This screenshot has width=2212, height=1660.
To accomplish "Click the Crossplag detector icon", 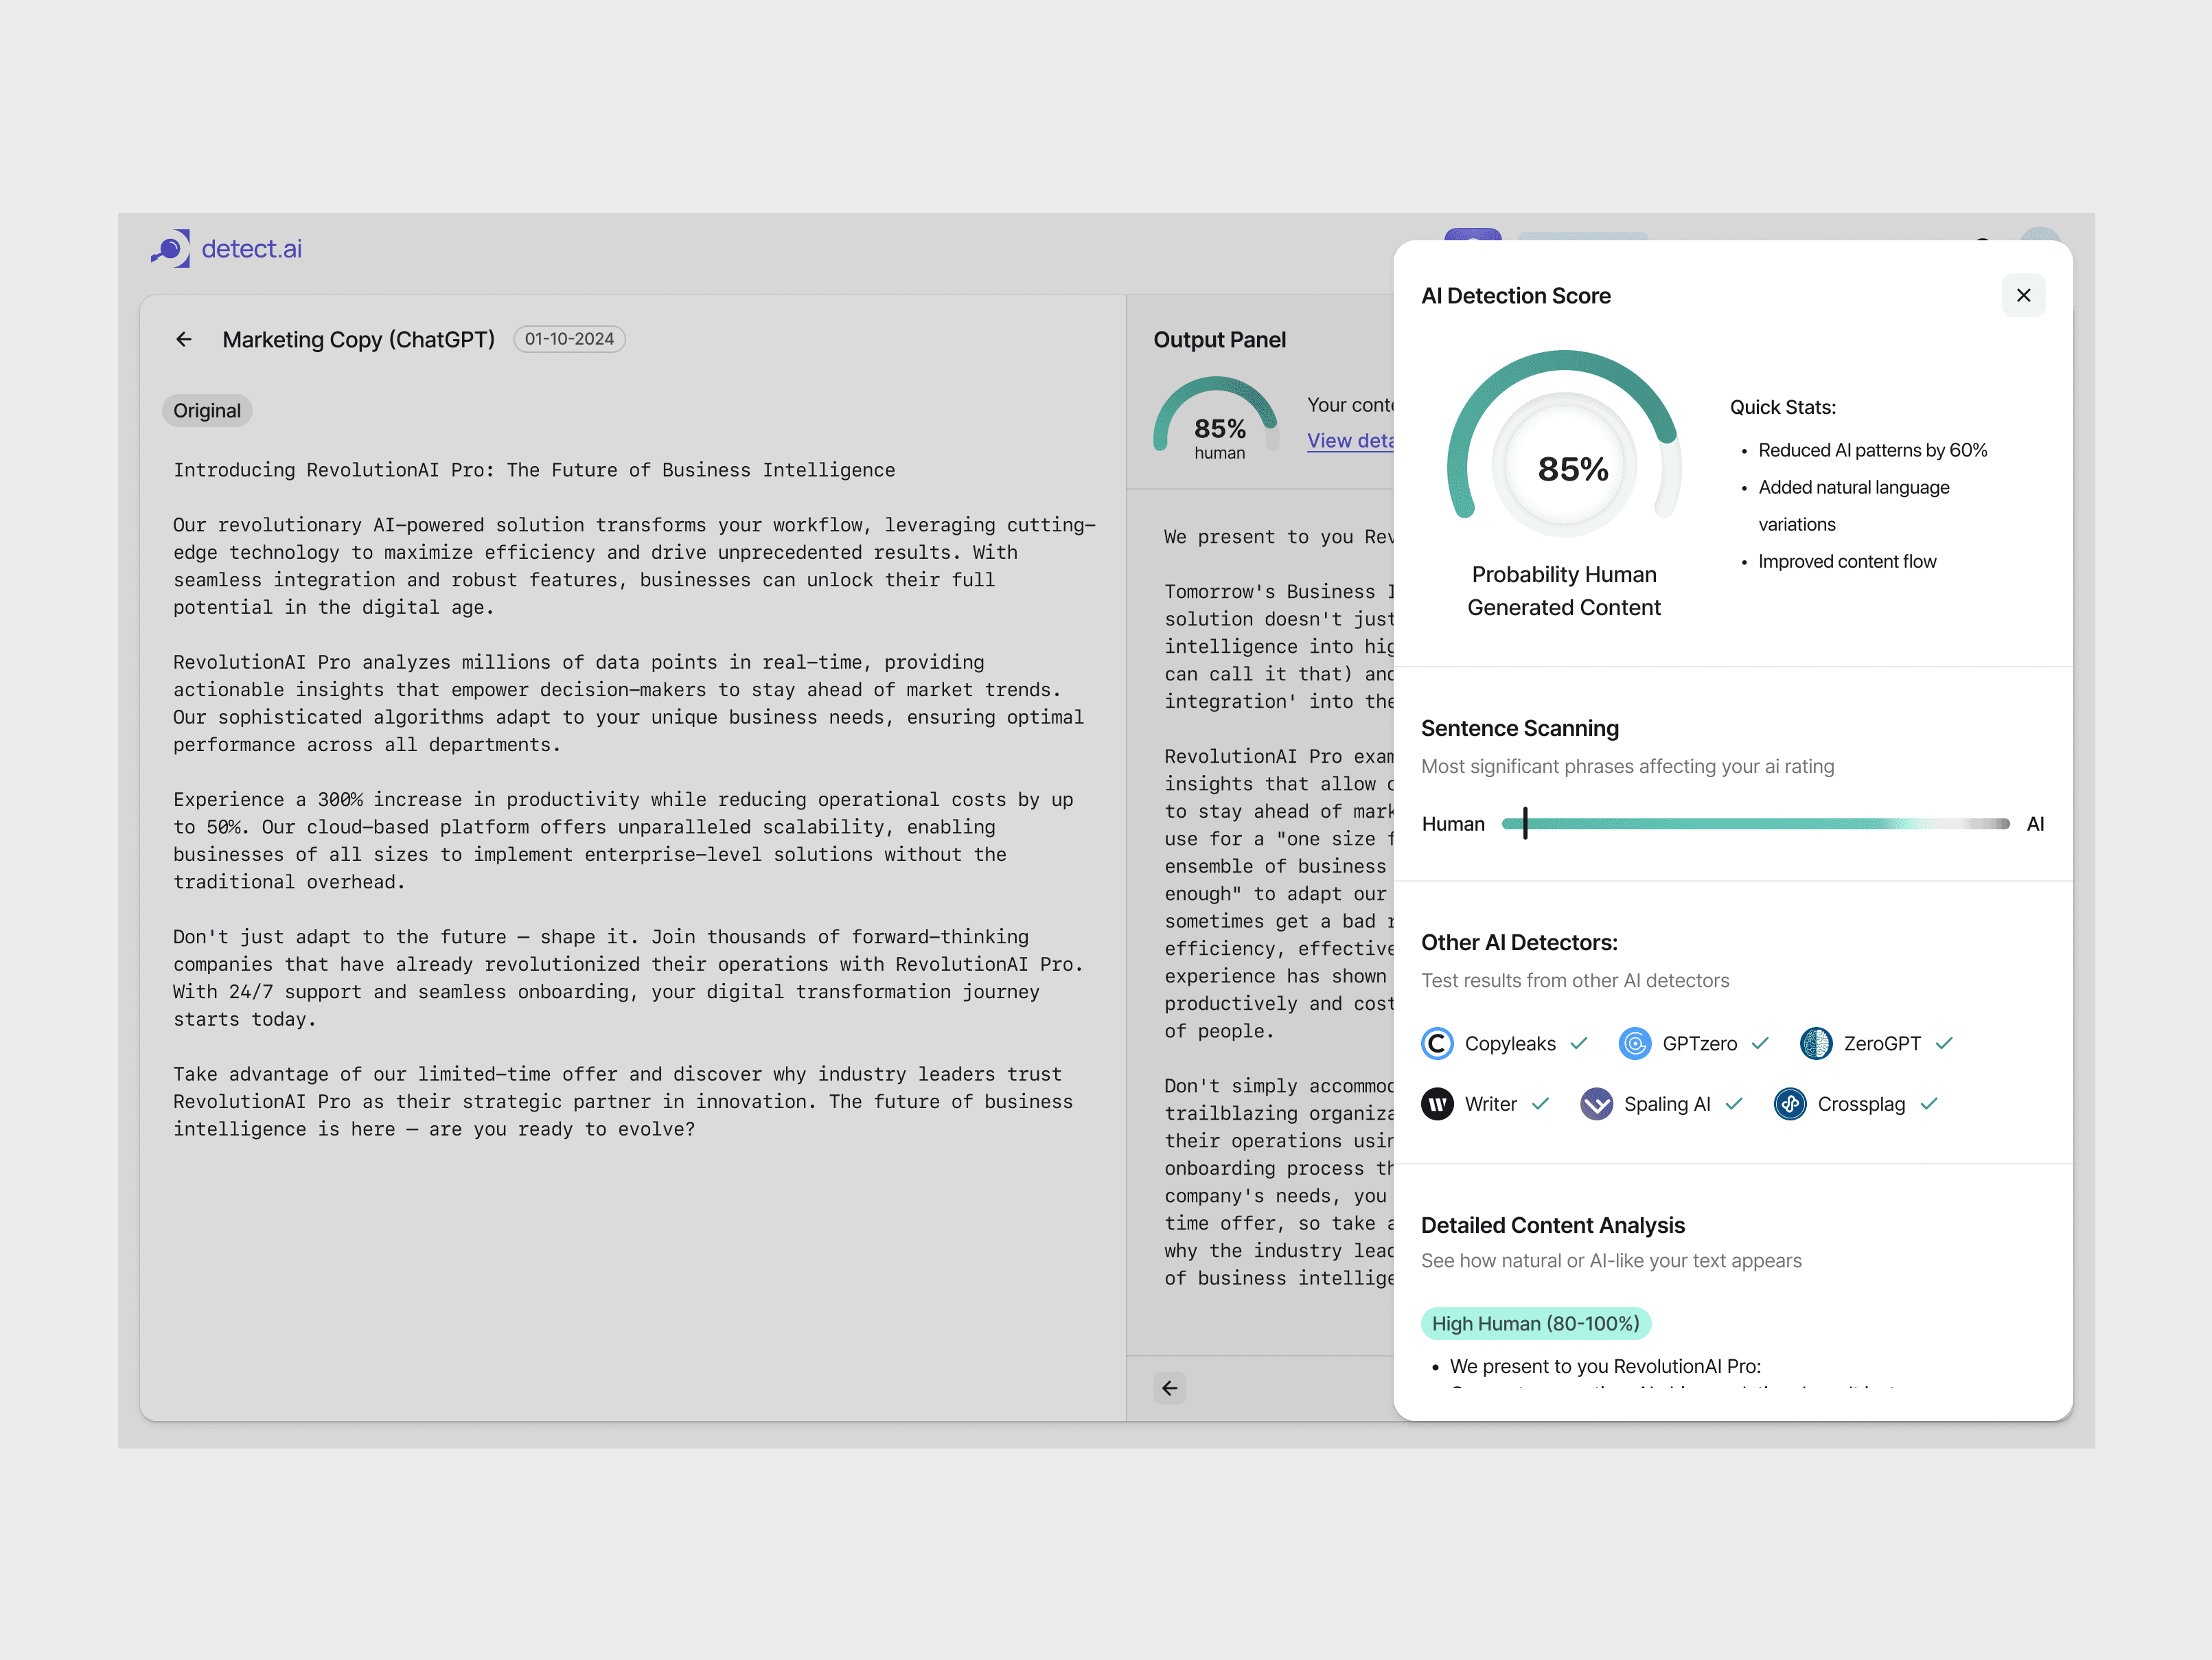I will [x=1789, y=1104].
